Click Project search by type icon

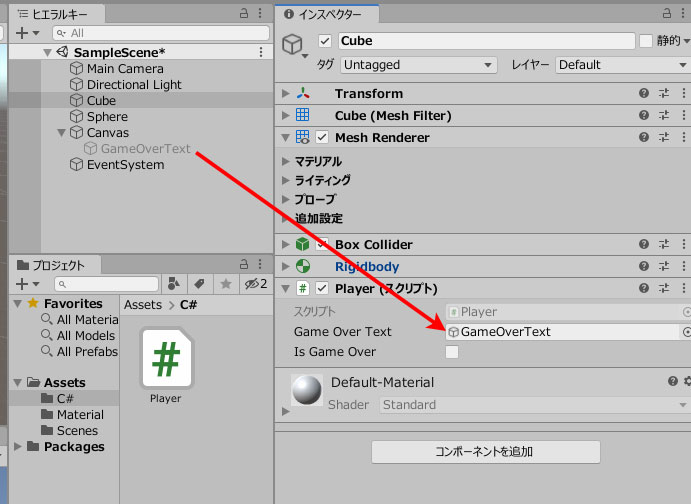pos(174,284)
